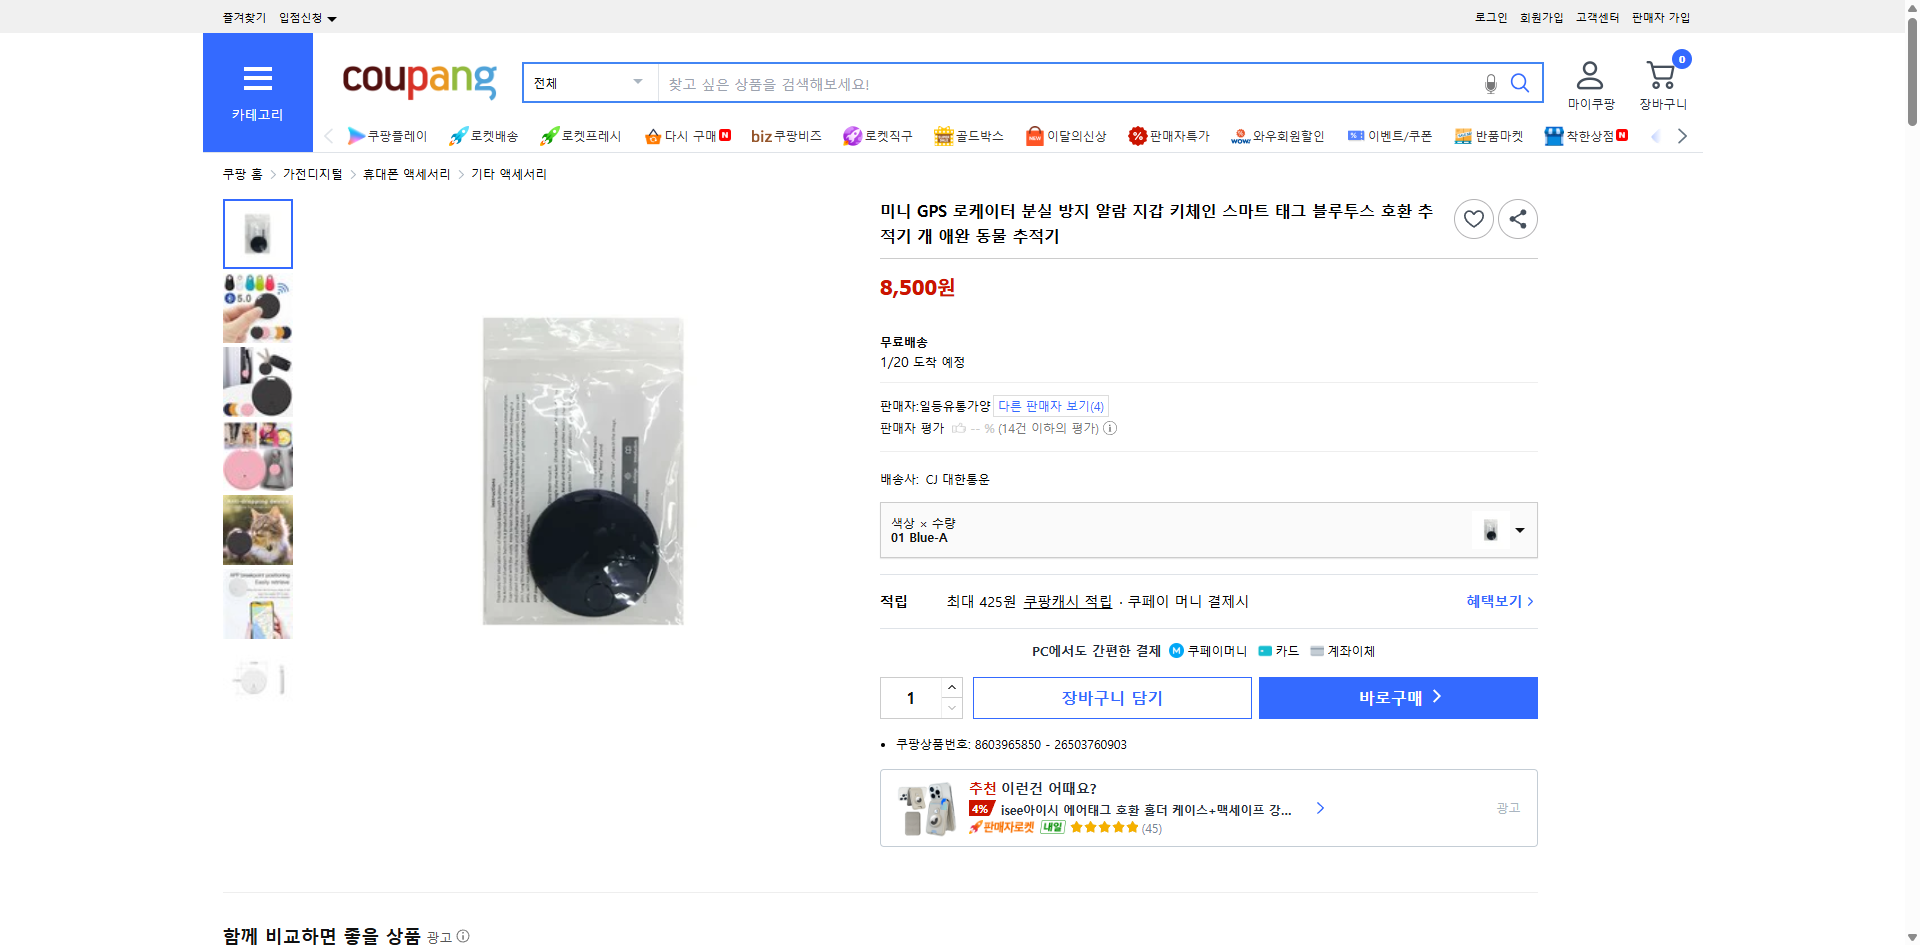The height and width of the screenshot is (945, 1920).
Task: Increase quantity with the up stepper arrow
Action: click(x=951, y=686)
